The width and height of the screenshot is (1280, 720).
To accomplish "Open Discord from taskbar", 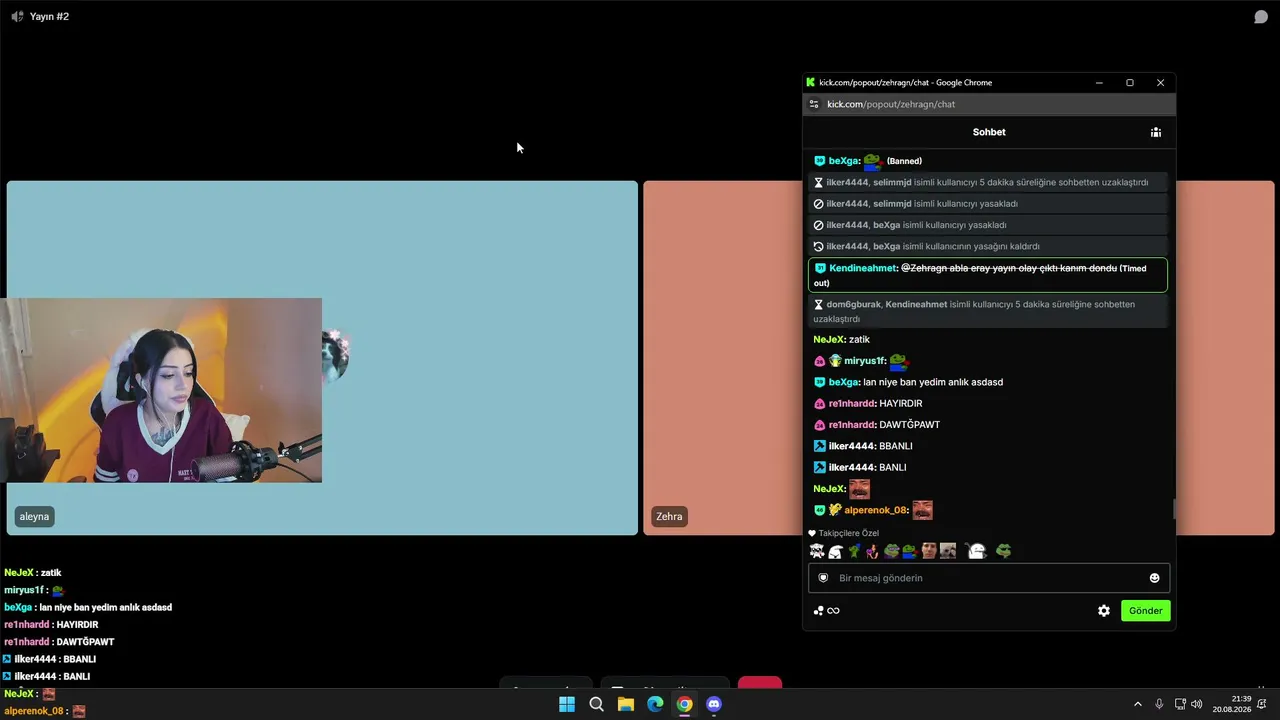I will 714,704.
